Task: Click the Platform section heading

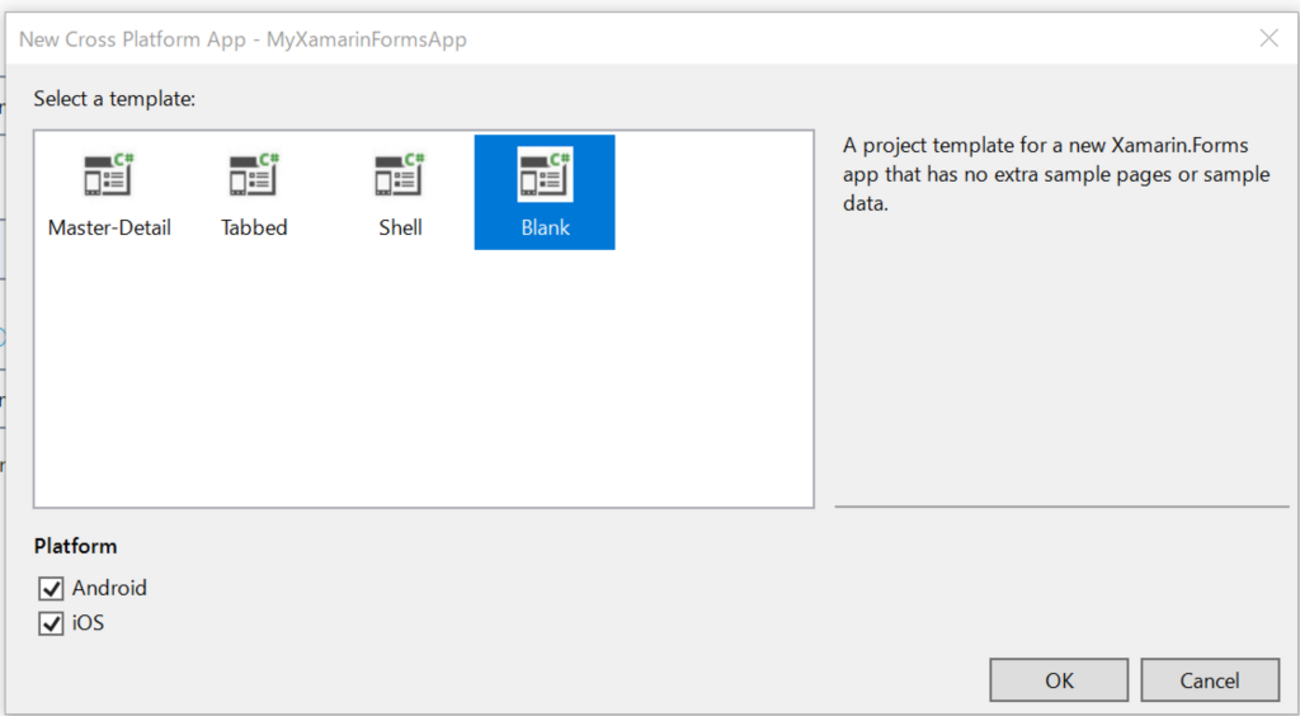Action: tap(75, 546)
